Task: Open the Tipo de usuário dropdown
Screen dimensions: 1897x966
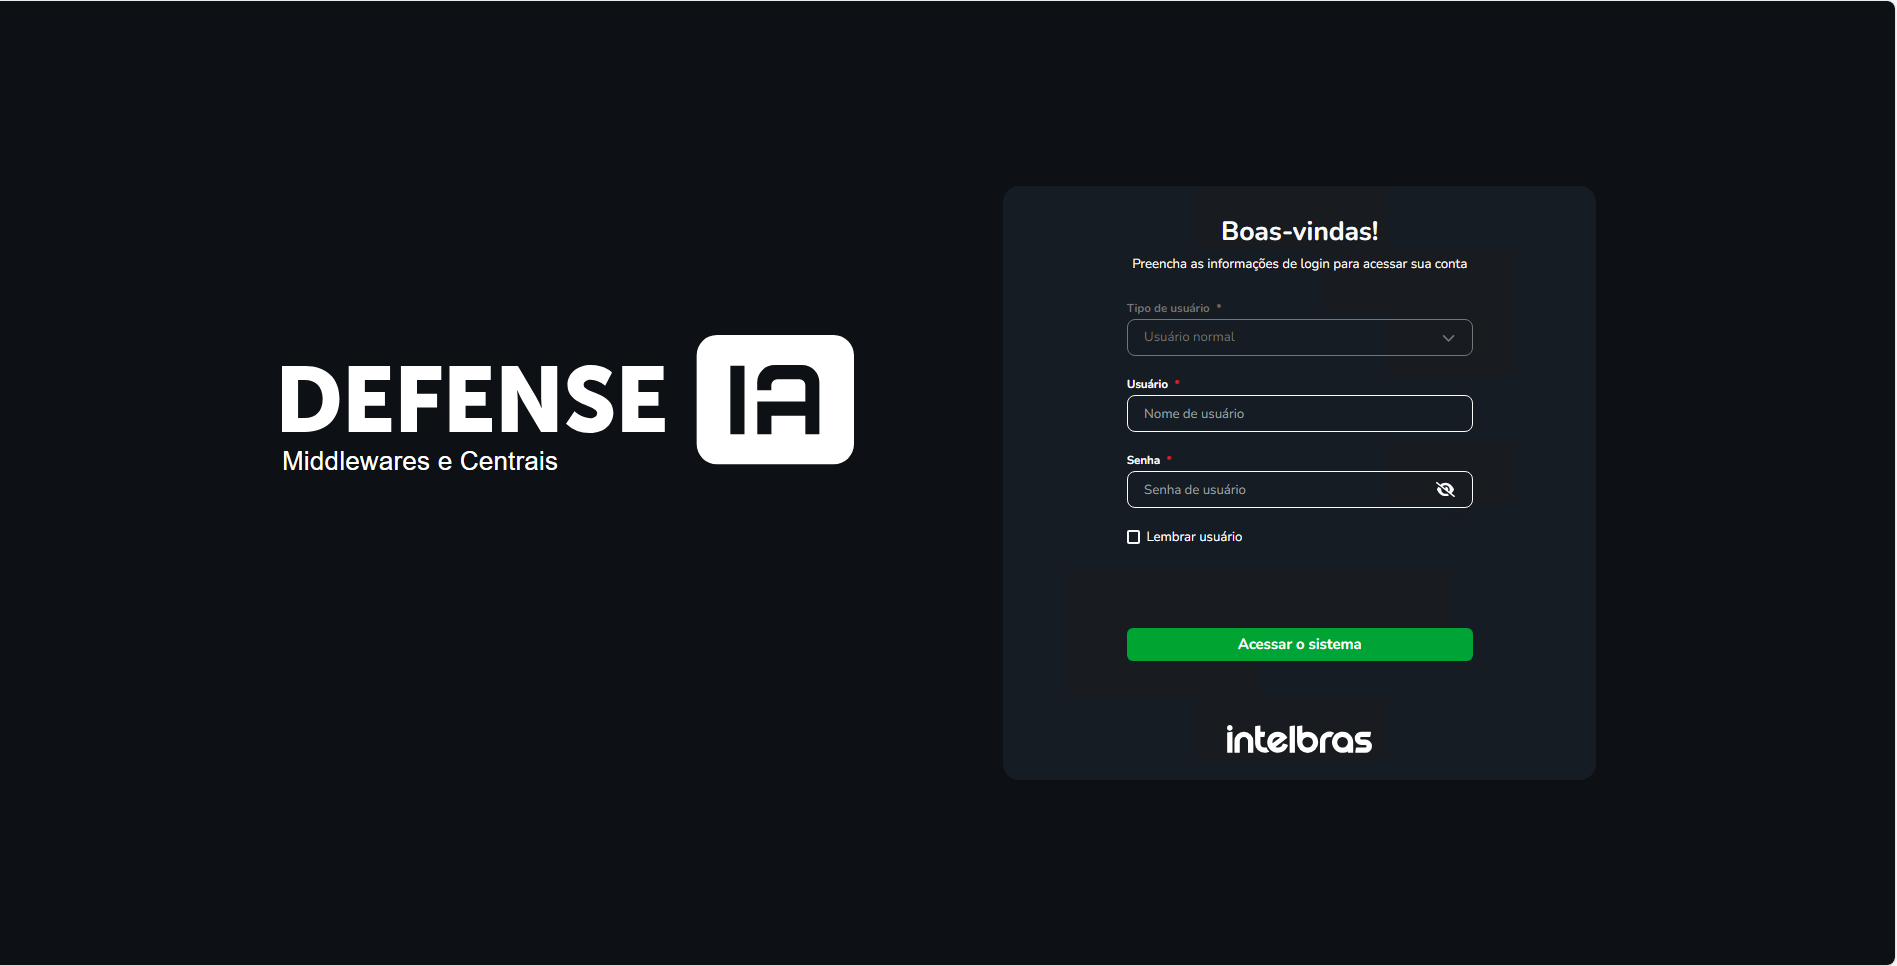Action: click(x=1299, y=338)
